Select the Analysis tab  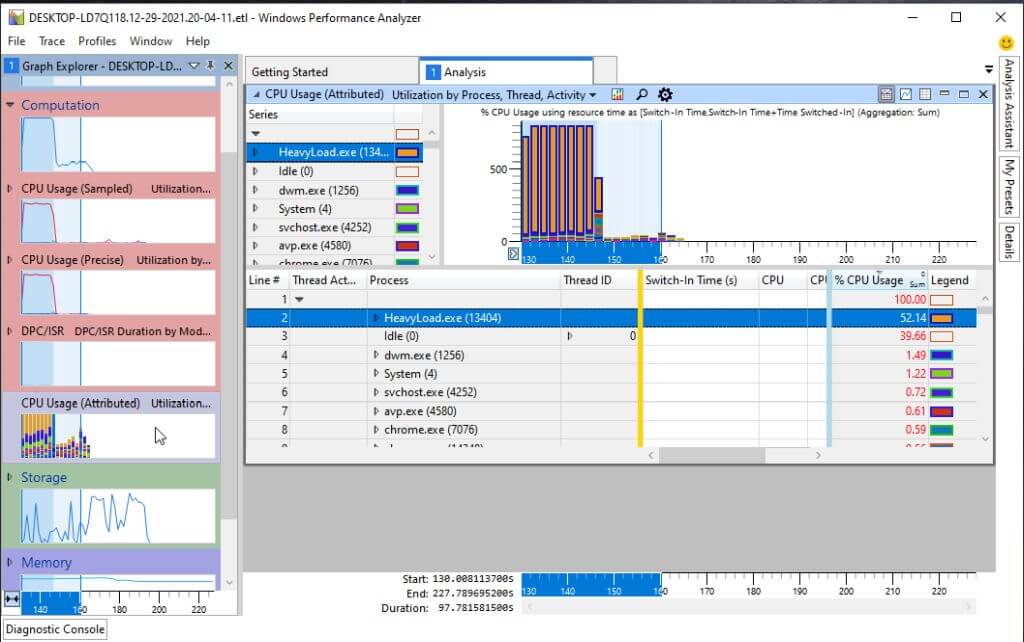coord(506,72)
